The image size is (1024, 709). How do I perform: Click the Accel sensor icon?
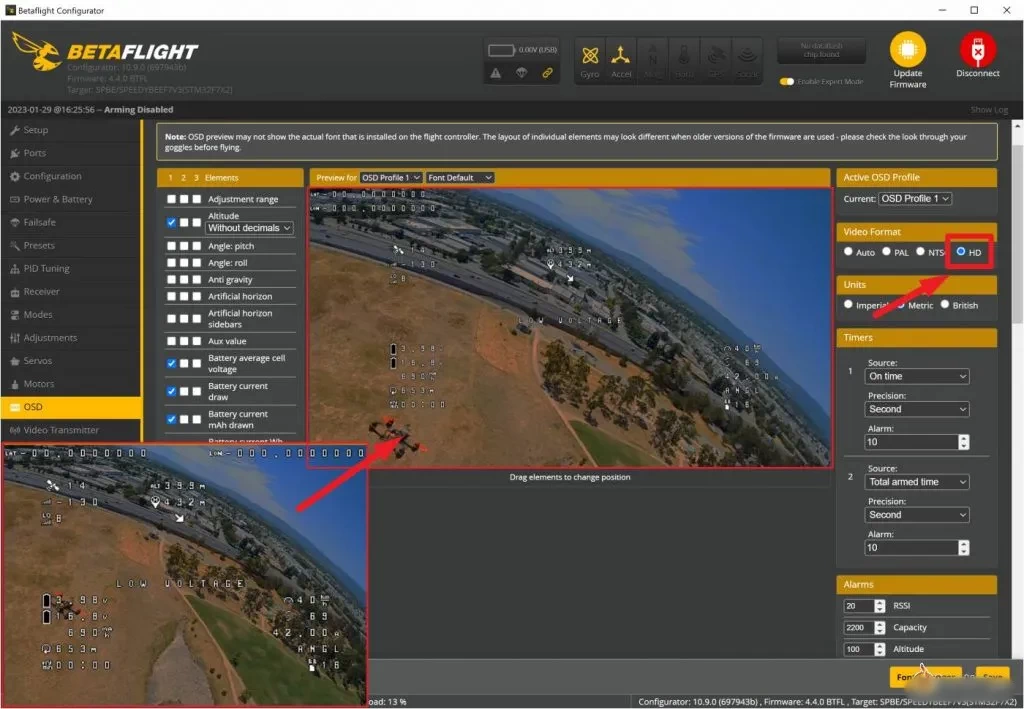621,56
